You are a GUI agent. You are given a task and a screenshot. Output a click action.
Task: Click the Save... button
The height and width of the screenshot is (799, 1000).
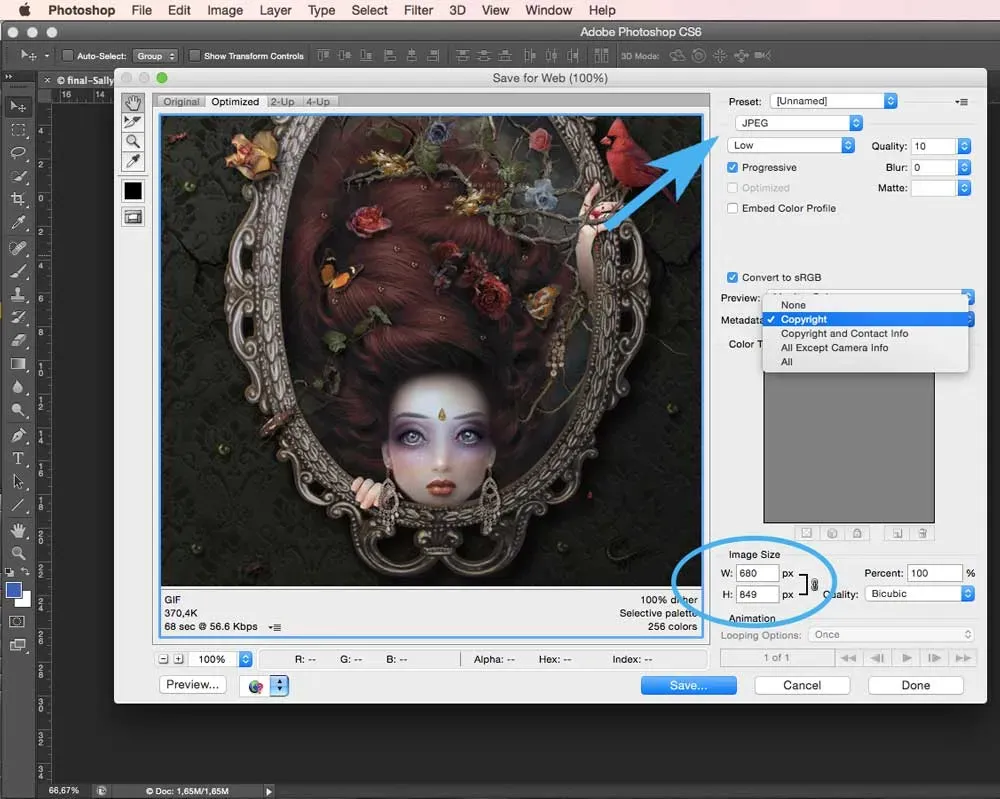coord(688,685)
